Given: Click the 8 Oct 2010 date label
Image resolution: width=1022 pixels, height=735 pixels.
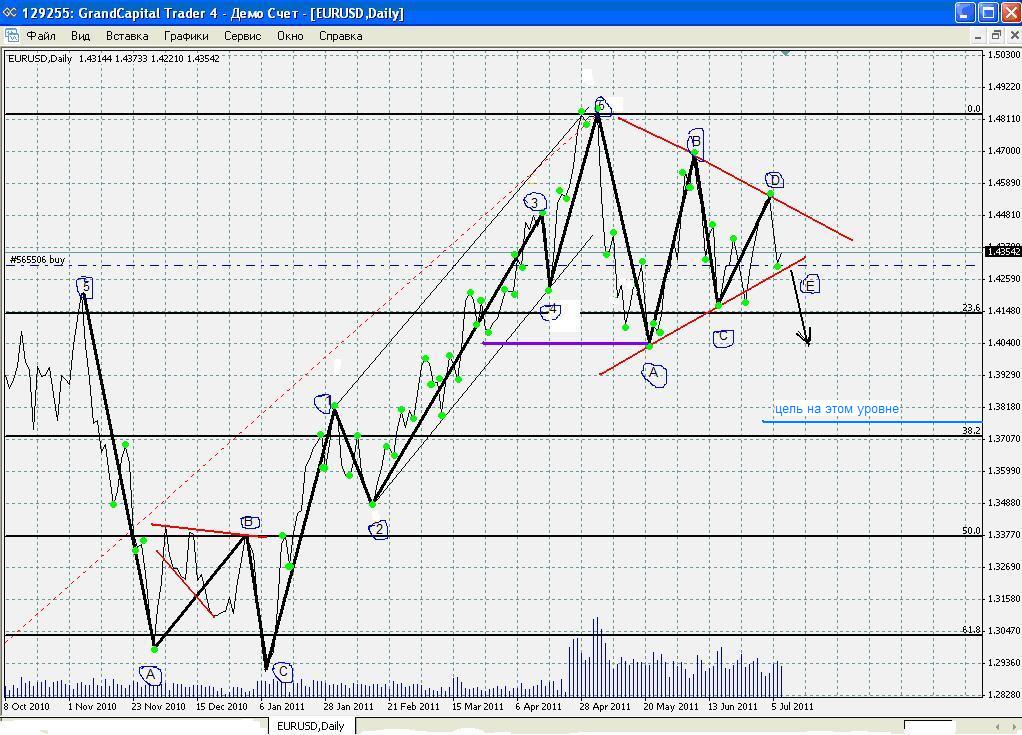Looking at the screenshot, I should point(27,706).
